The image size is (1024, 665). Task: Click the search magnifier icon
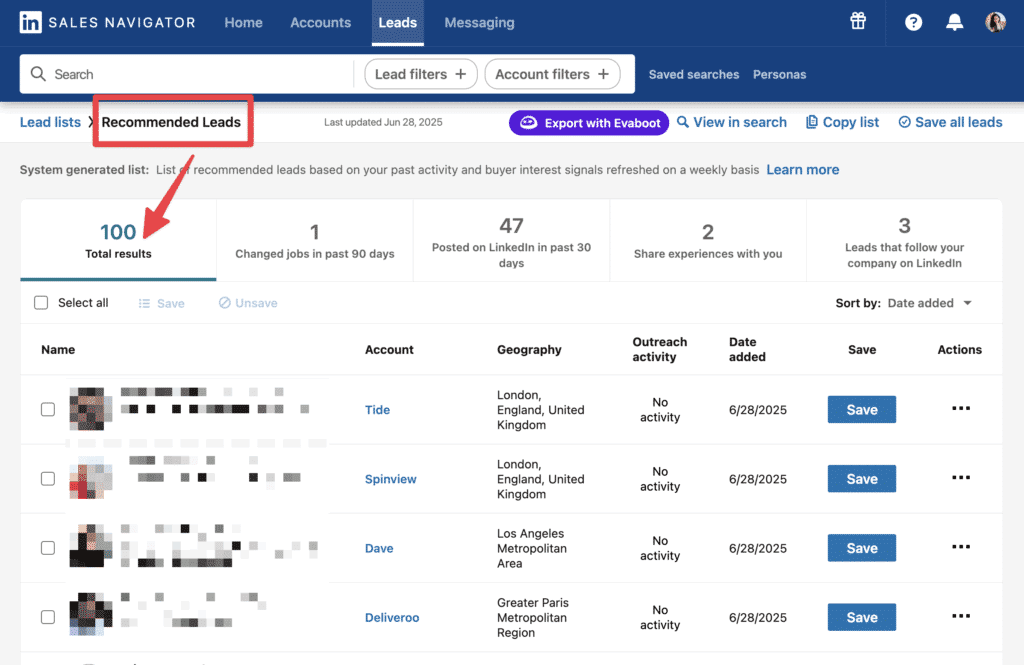point(38,74)
